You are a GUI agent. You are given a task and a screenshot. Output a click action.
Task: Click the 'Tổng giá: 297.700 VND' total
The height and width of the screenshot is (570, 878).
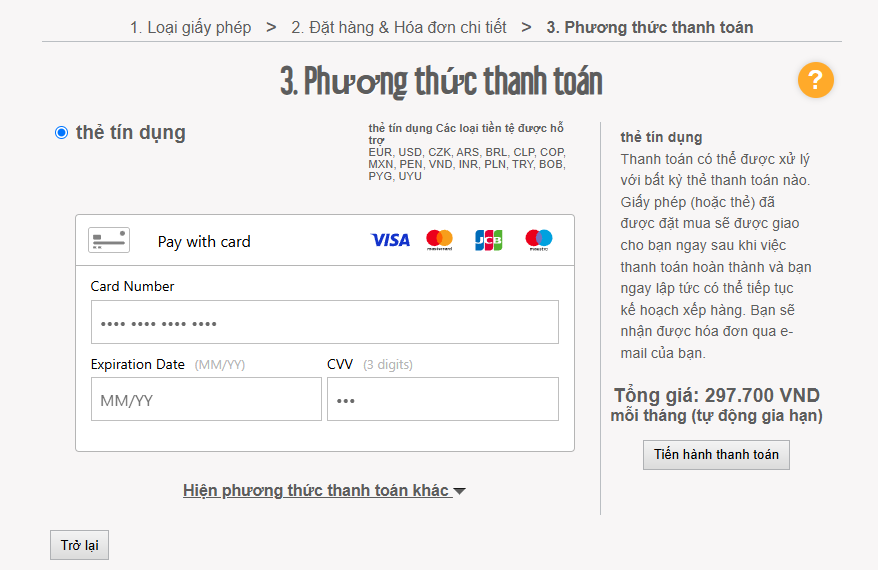(716, 395)
